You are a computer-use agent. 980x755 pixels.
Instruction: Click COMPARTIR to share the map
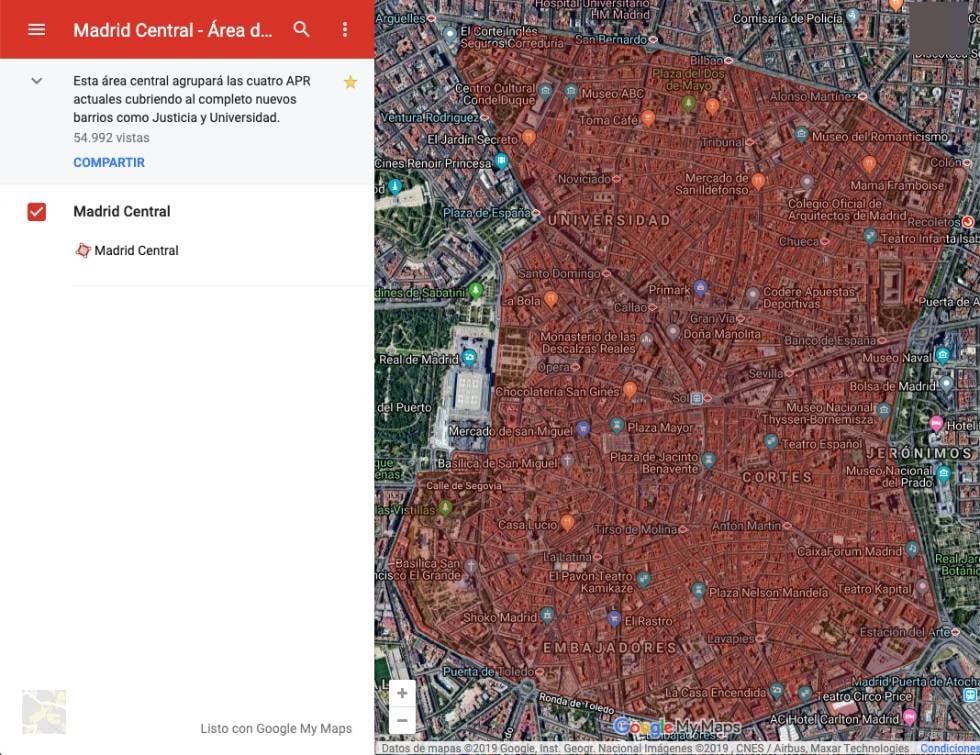pos(108,162)
